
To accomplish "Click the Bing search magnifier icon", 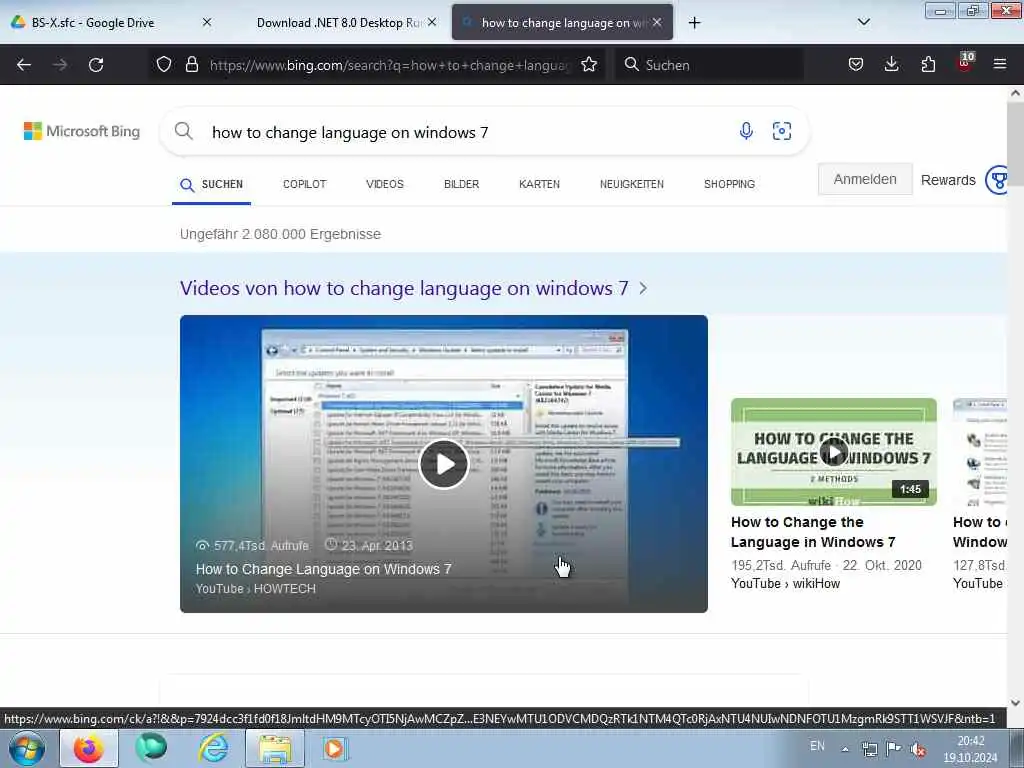I will coord(184,131).
